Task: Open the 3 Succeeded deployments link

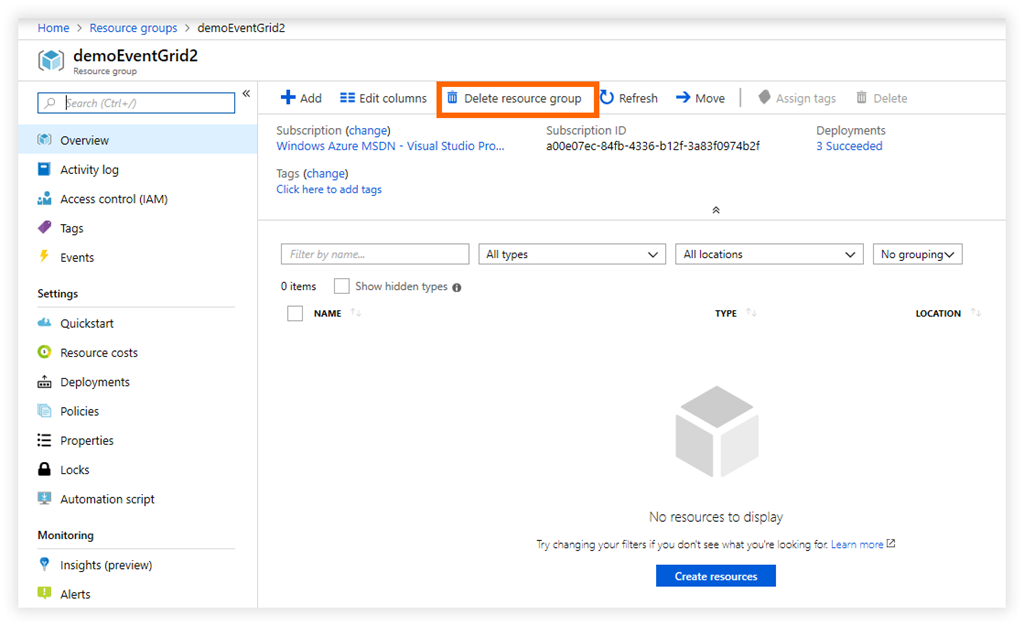Action: 849,146
